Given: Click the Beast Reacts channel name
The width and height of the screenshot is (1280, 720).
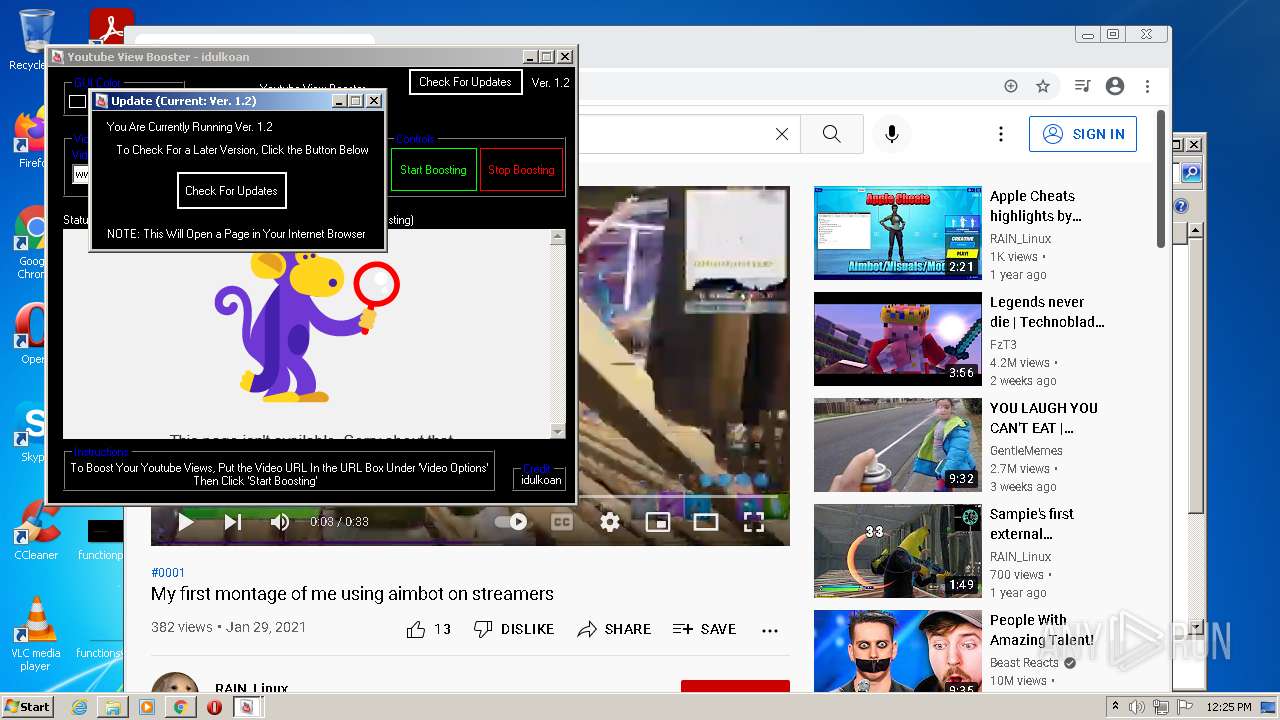Looking at the screenshot, I should [1024, 663].
